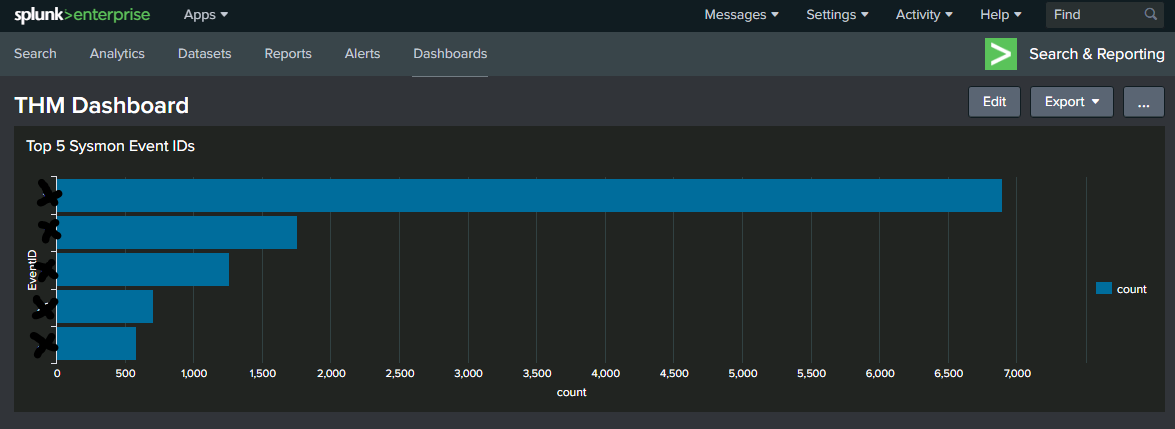Open the Help dropdown
1175x429 pixels.
coord(1001,15)
